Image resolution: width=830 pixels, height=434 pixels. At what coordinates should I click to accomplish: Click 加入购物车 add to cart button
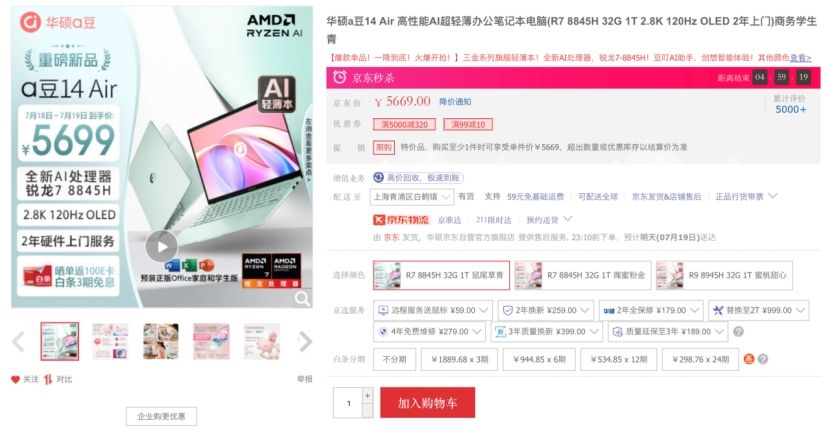pyautogui.click(x=428, y=403)
